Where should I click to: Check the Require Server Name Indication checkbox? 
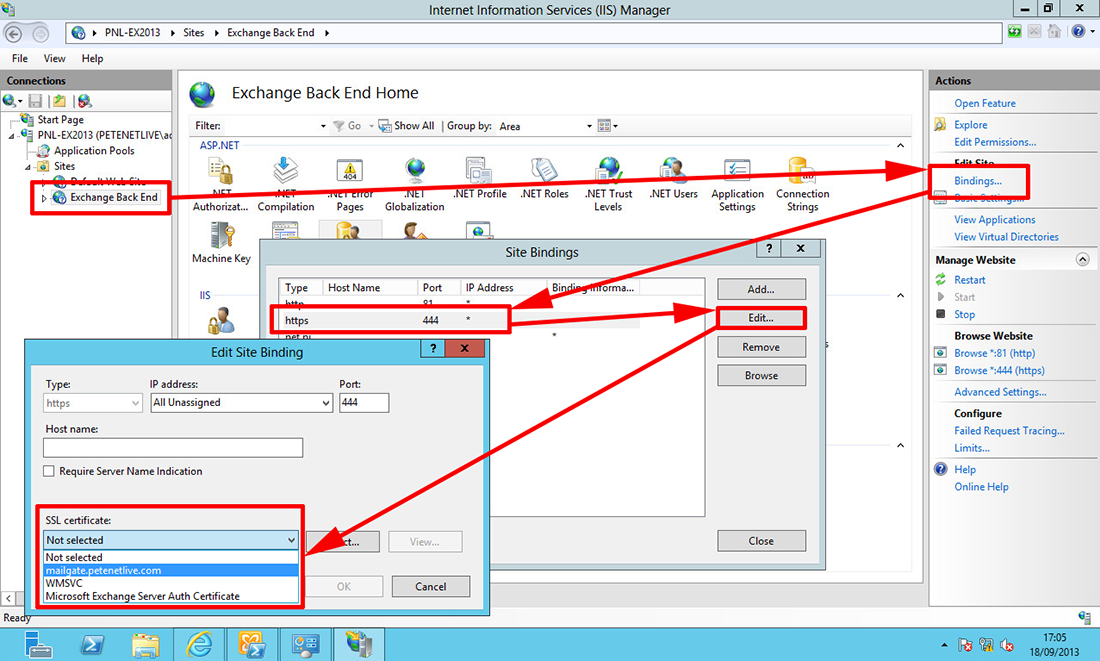click(46, 471)
